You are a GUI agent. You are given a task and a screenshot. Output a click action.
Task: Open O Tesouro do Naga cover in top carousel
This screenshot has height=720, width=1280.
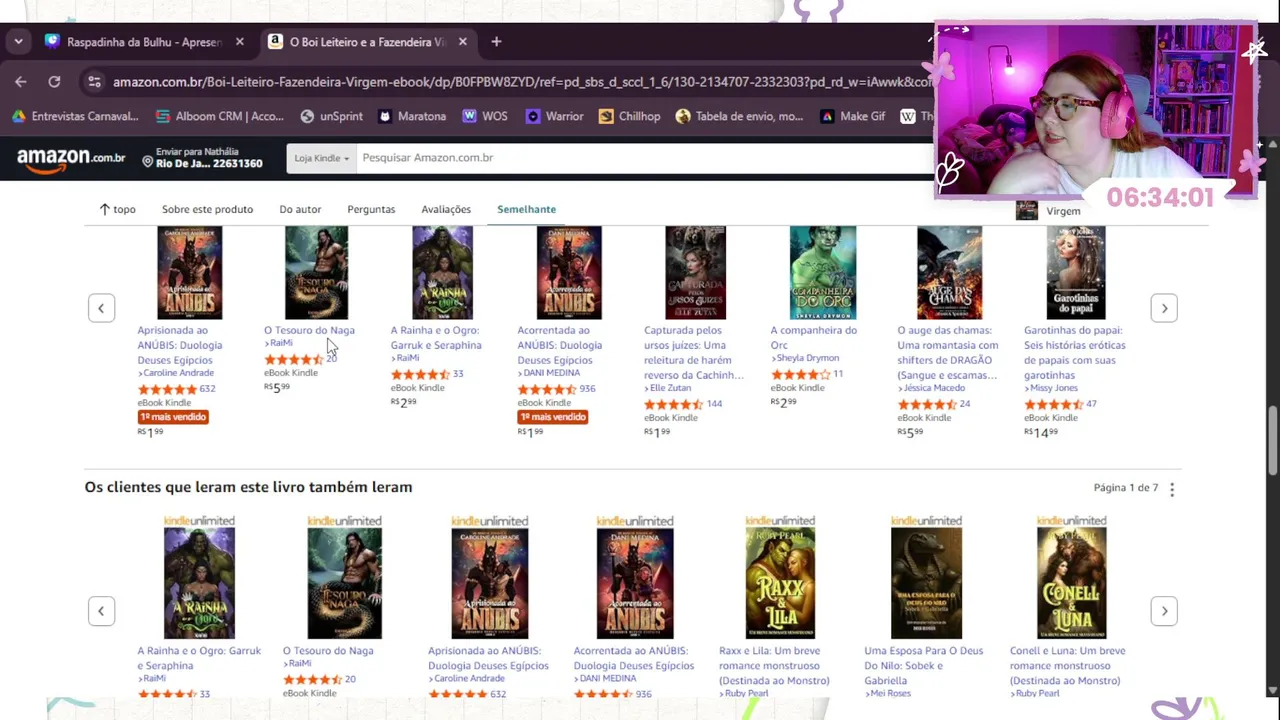pos(316,273)
